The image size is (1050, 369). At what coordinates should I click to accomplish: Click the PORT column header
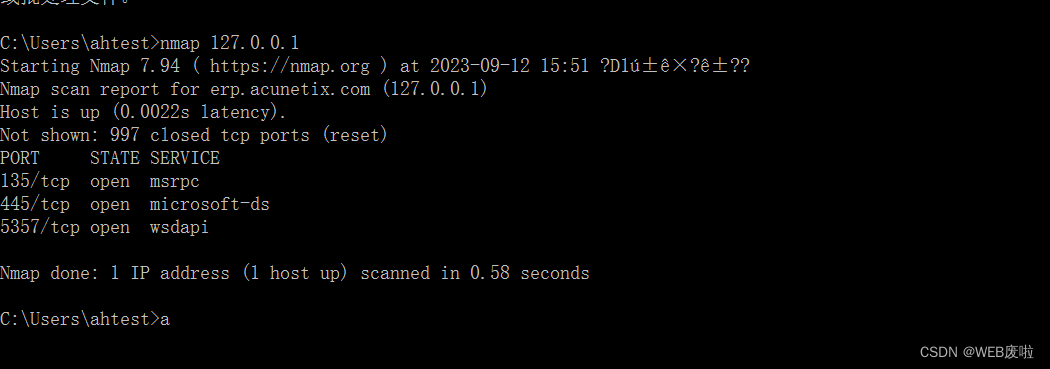coord(20,158)
